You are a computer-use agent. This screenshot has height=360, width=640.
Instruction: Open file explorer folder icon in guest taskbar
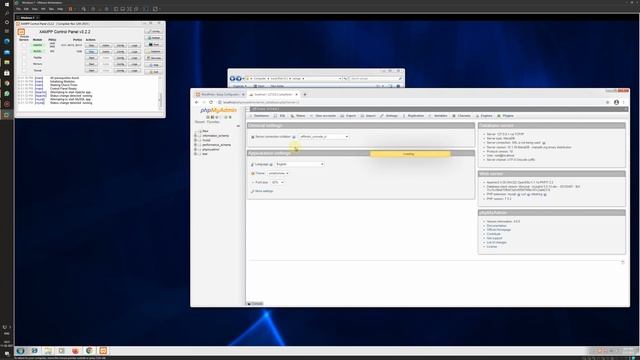(48, 351)
